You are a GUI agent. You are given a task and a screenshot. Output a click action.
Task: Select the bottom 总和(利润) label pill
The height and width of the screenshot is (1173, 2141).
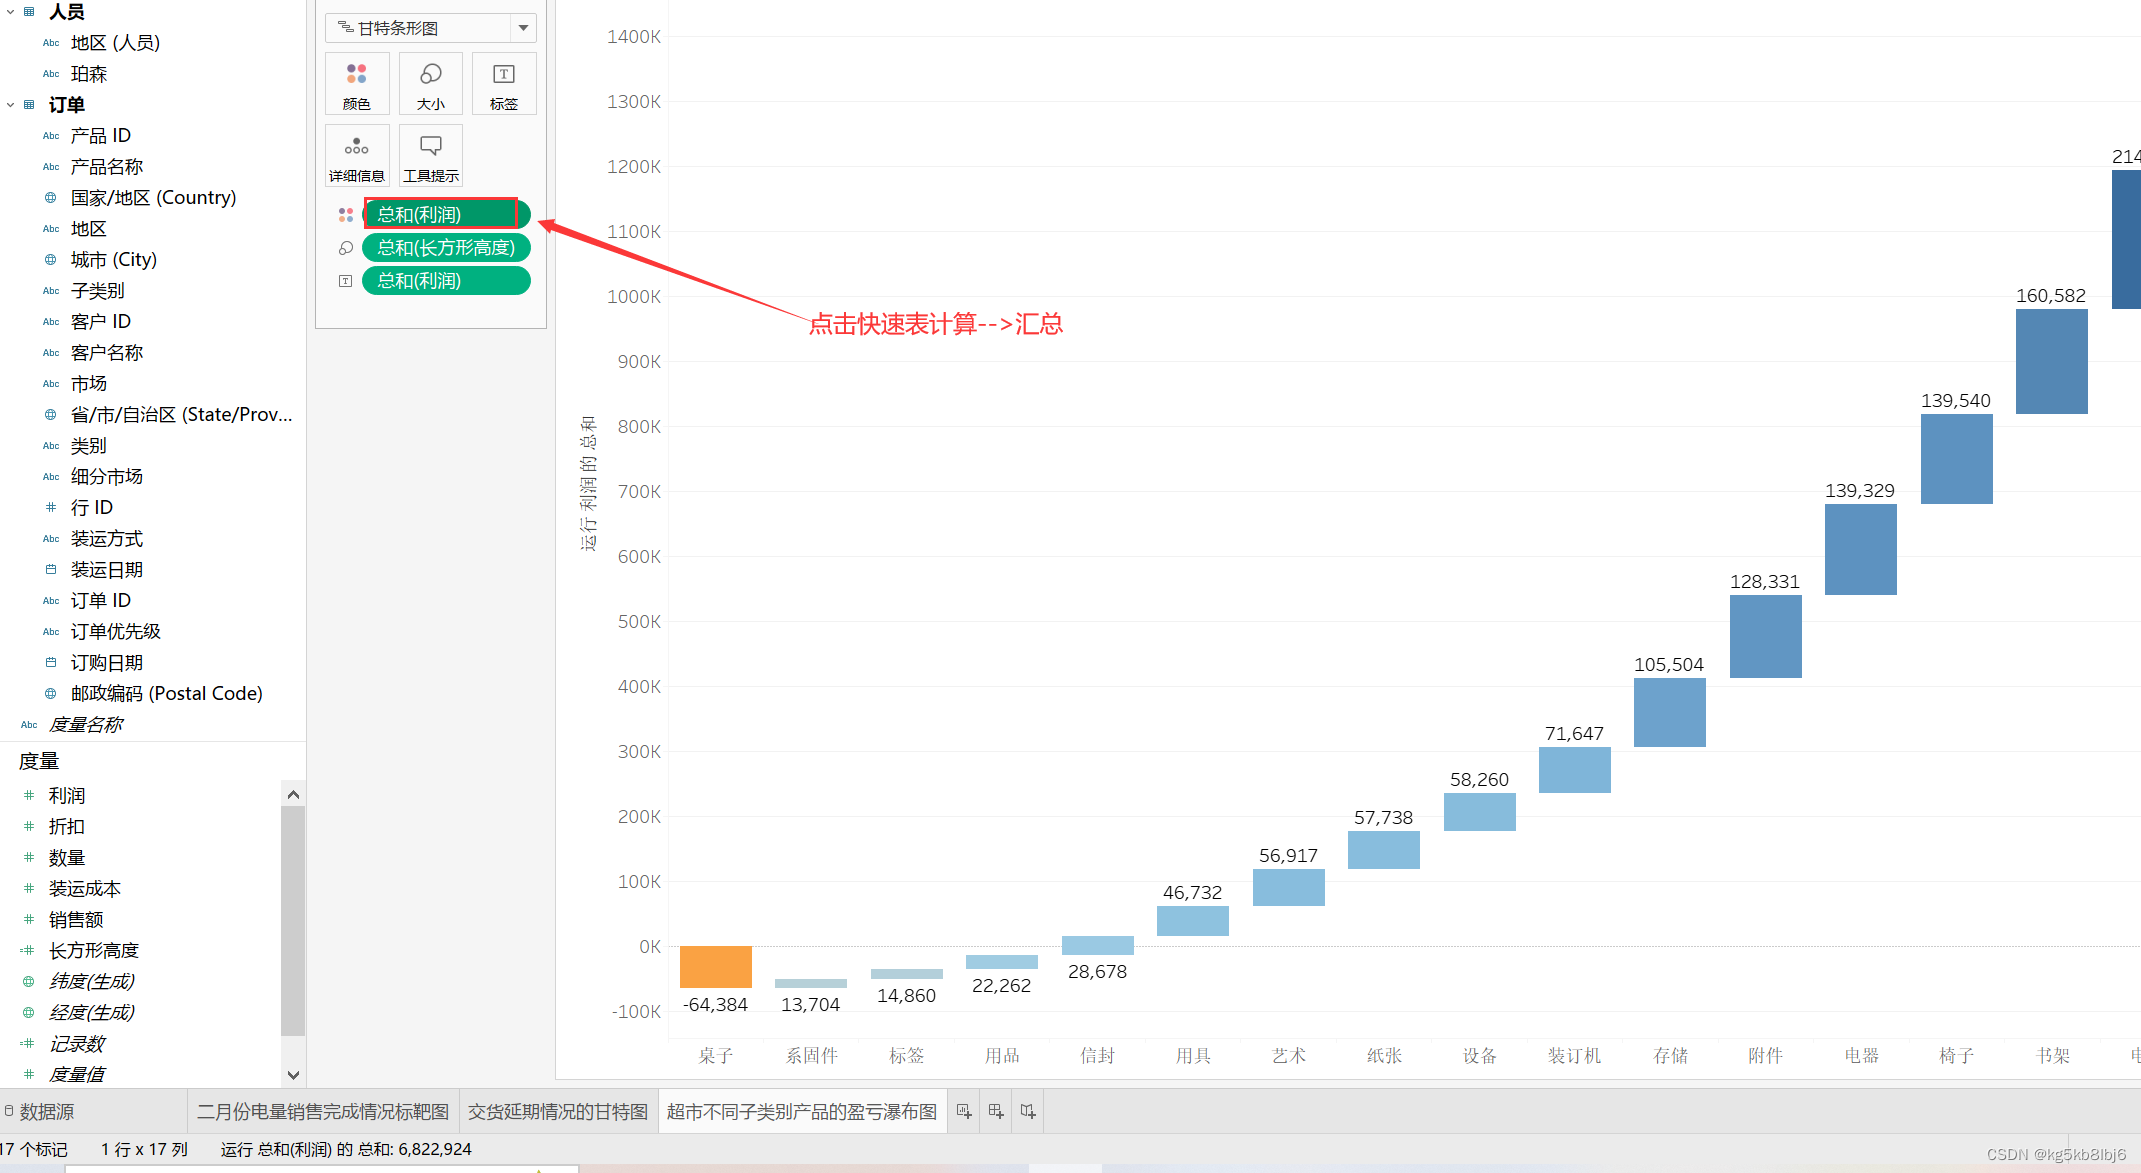tap(446, 281)
